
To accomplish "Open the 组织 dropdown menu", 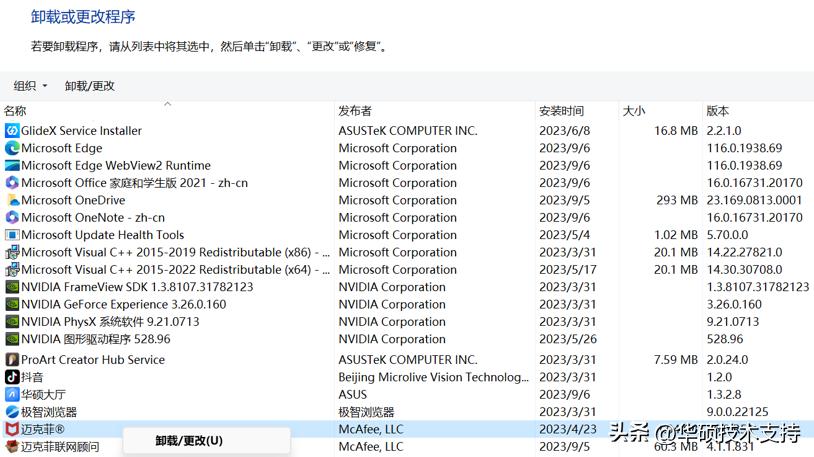I will click(x=30, y=86).
